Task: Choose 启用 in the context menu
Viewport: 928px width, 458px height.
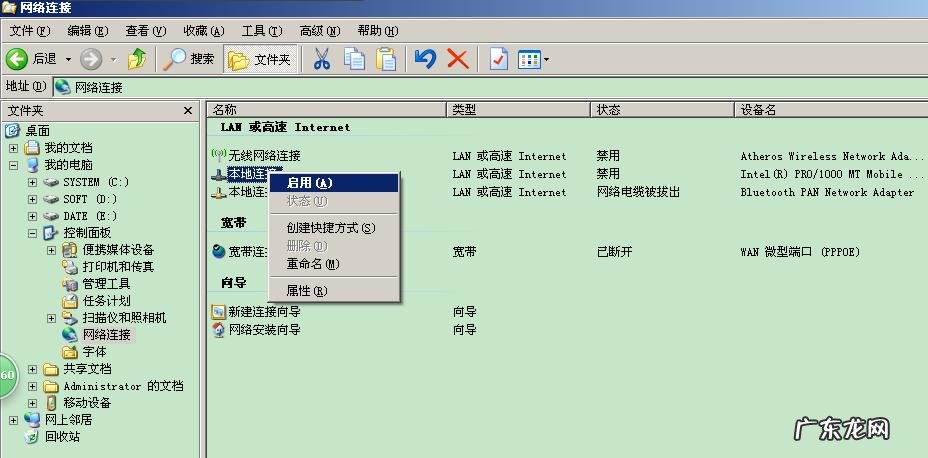Action: (309, 183)
